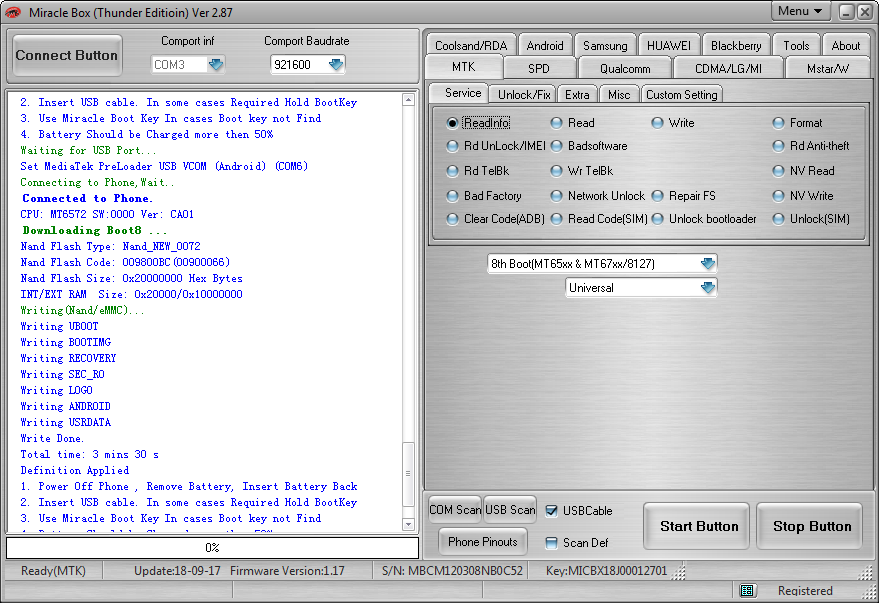Open the Comport Baudrate 921600 dropdown
Screen dimensions: 879x603
[x=336, y=64]
